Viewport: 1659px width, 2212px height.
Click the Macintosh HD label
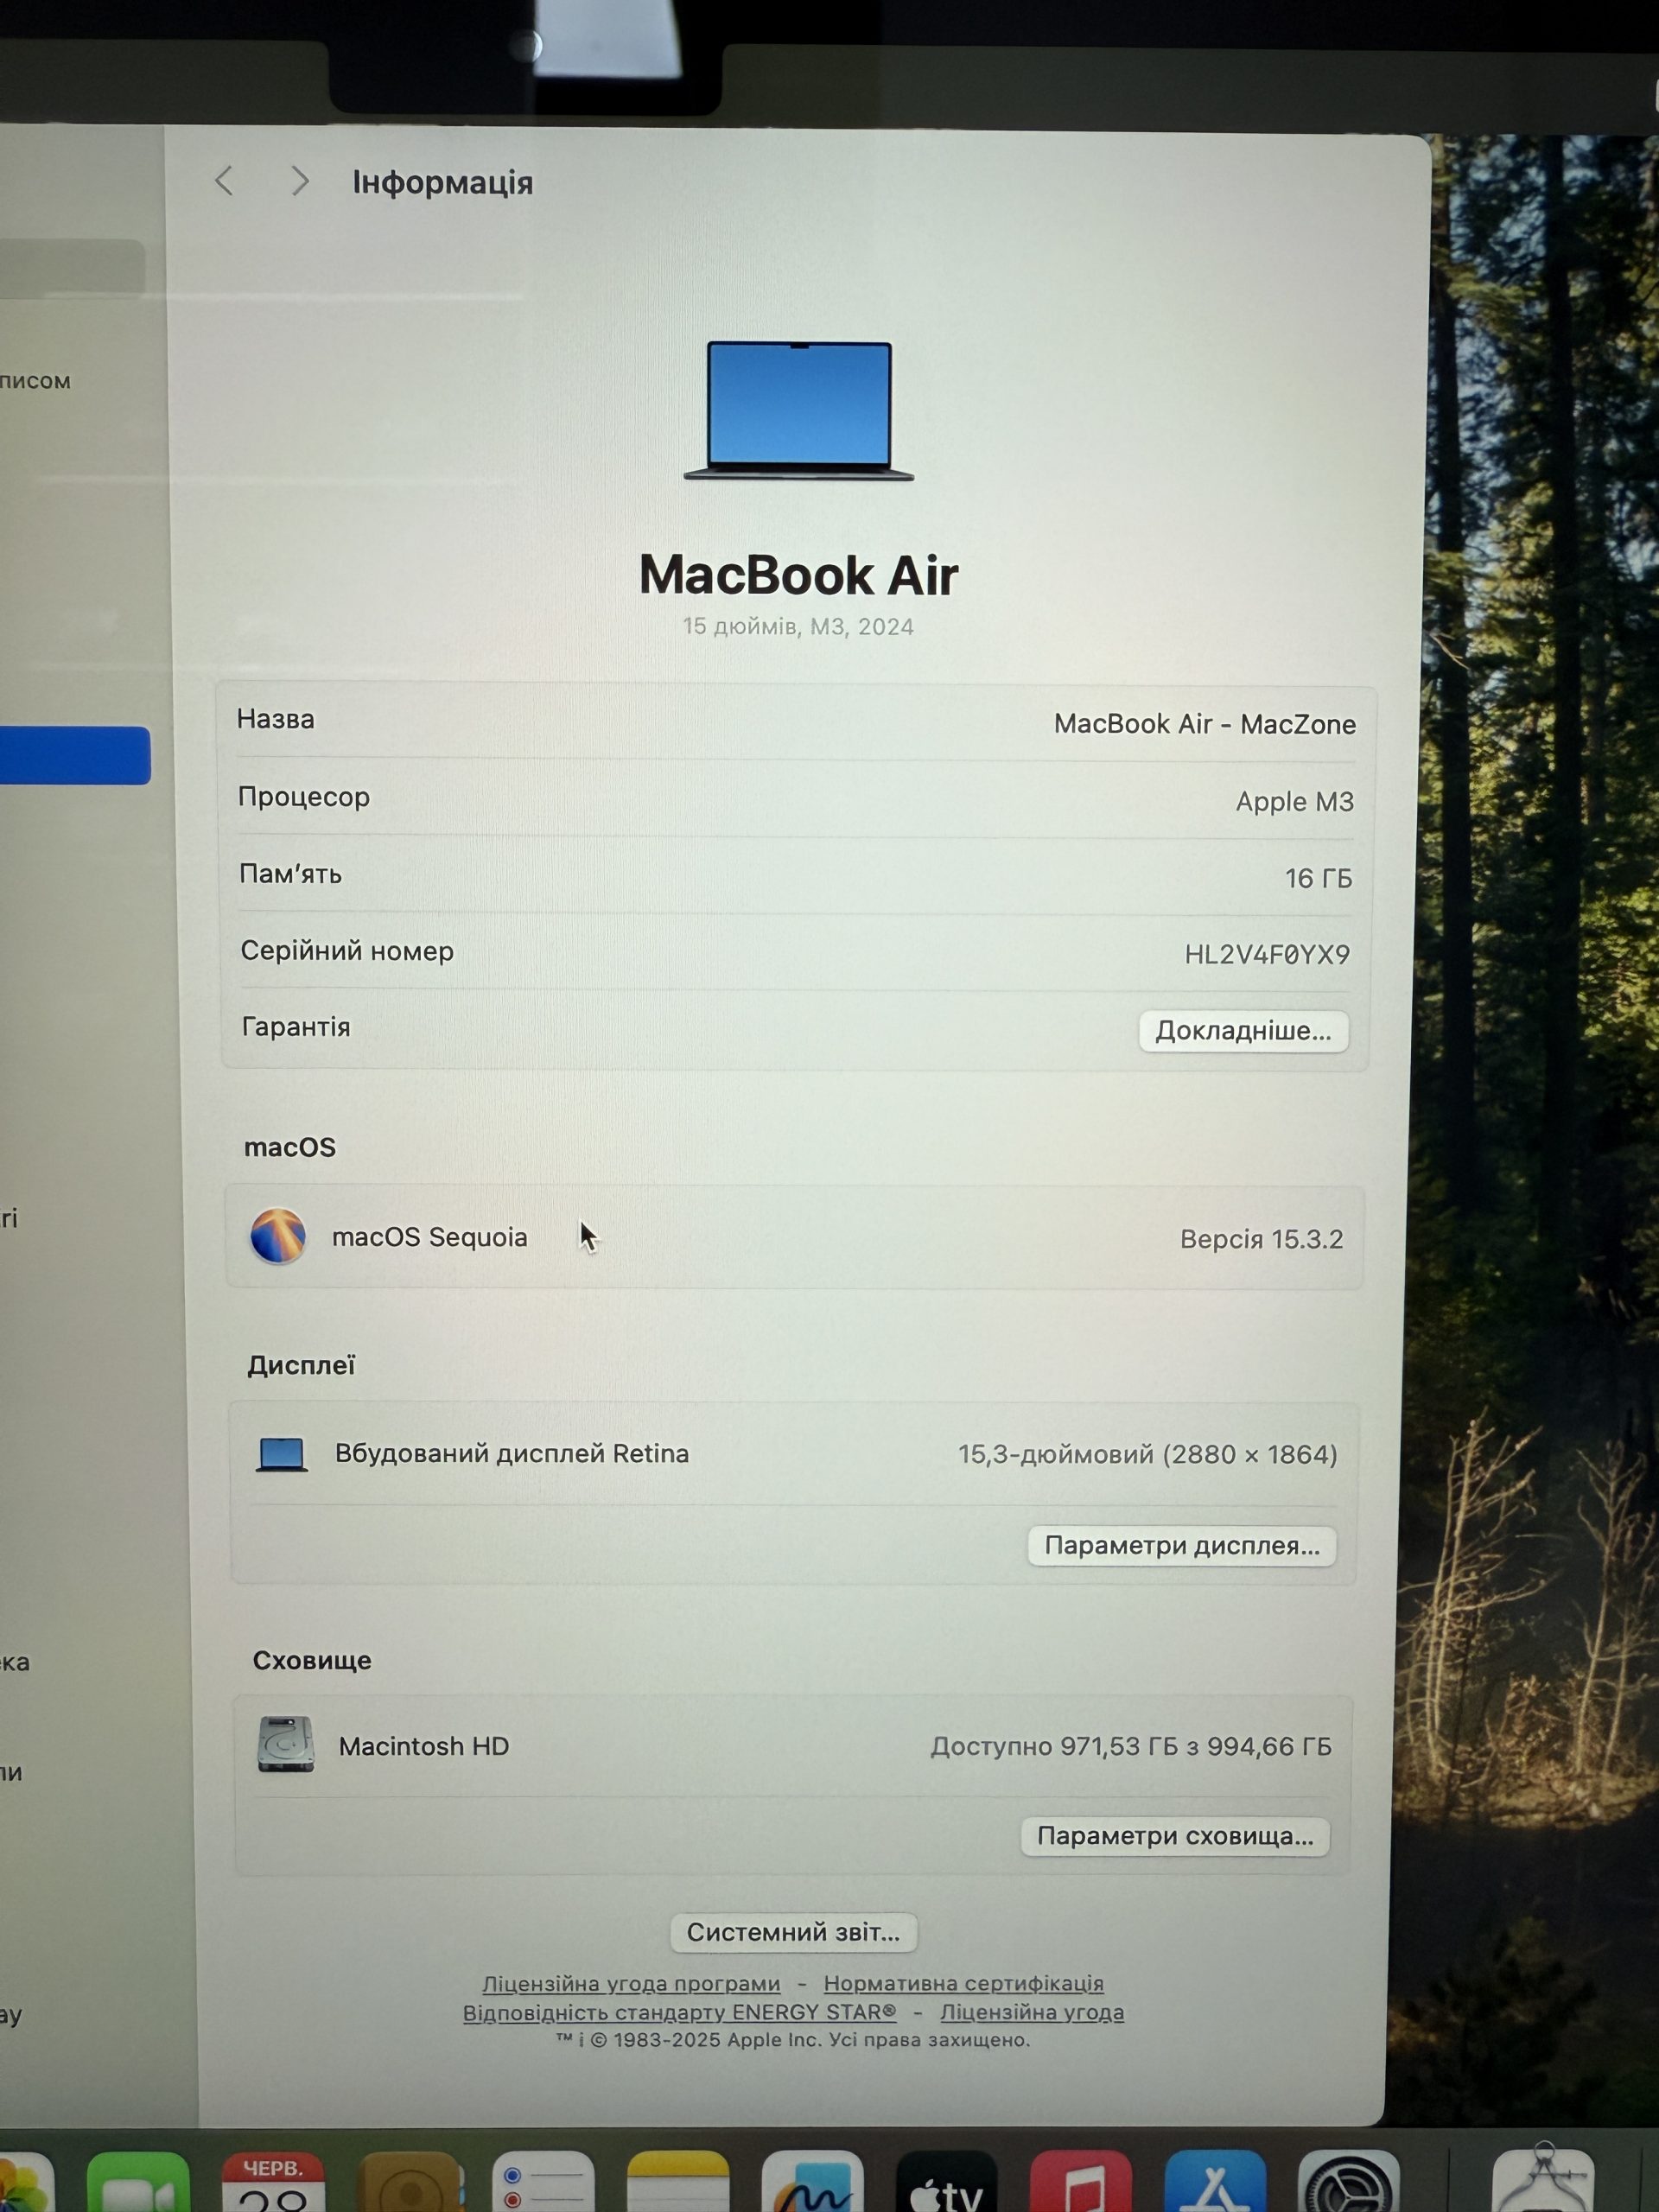coord(424,1746)
